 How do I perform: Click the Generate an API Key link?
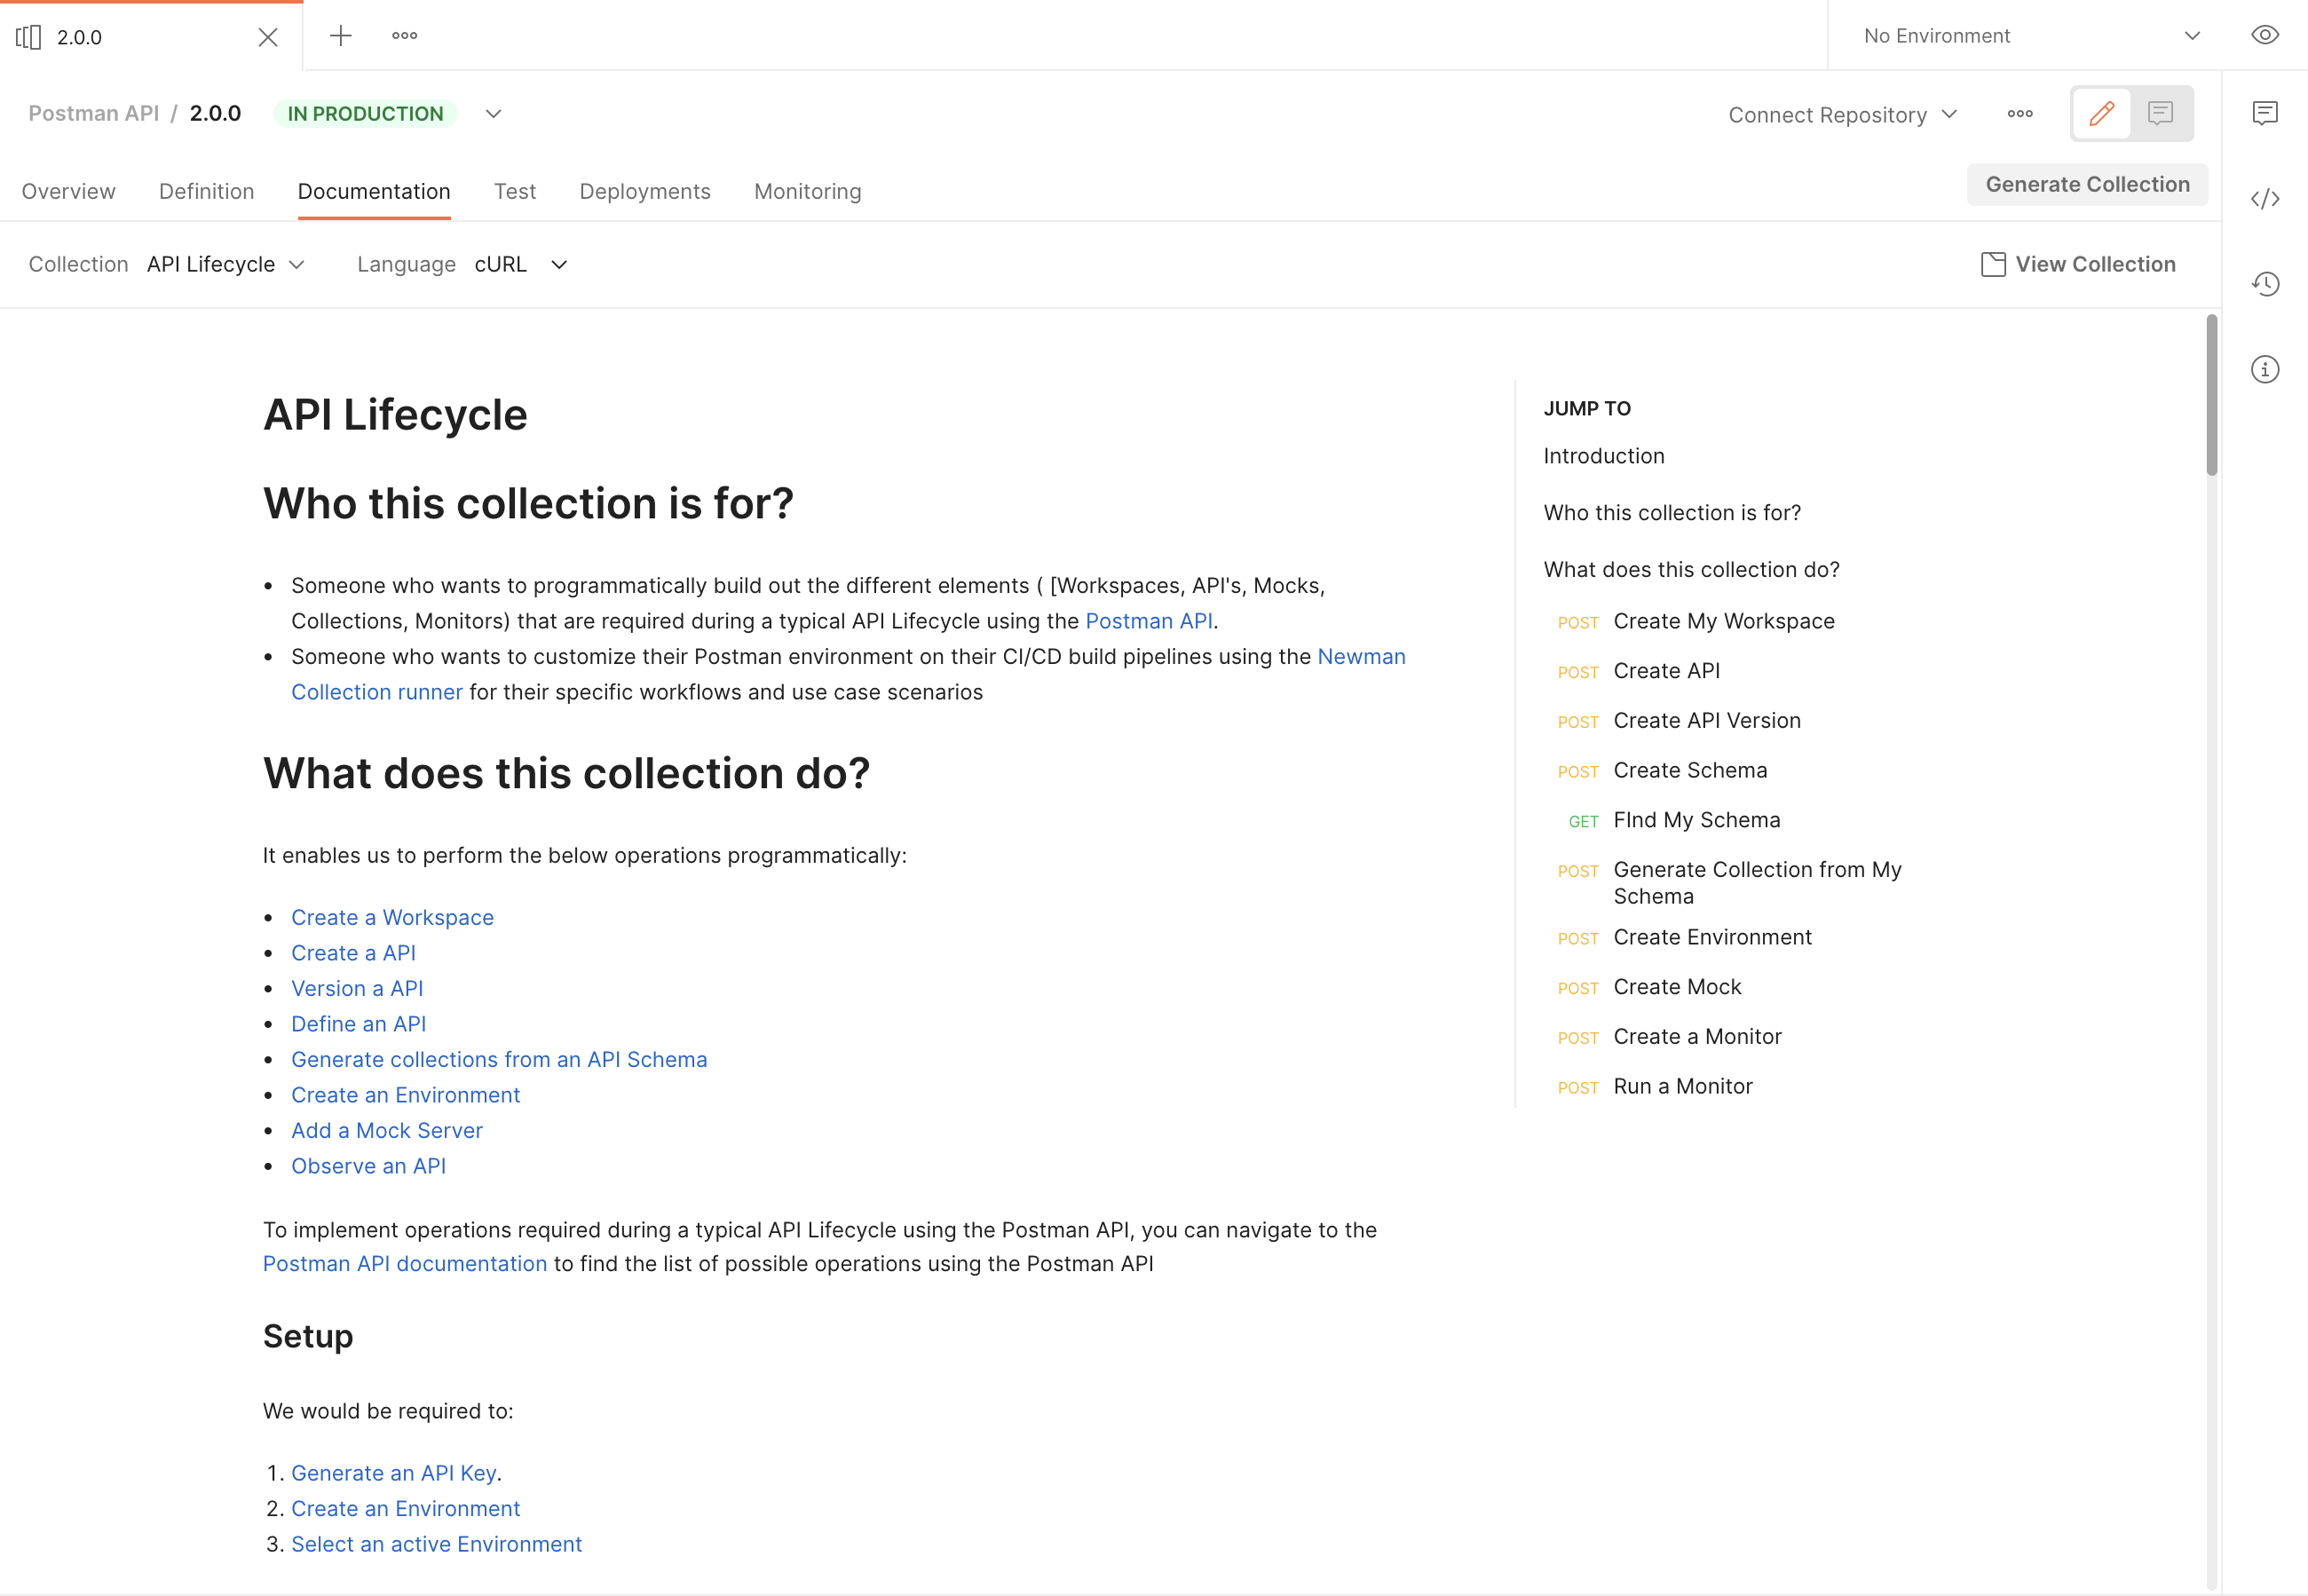[x=393, y=1472]
